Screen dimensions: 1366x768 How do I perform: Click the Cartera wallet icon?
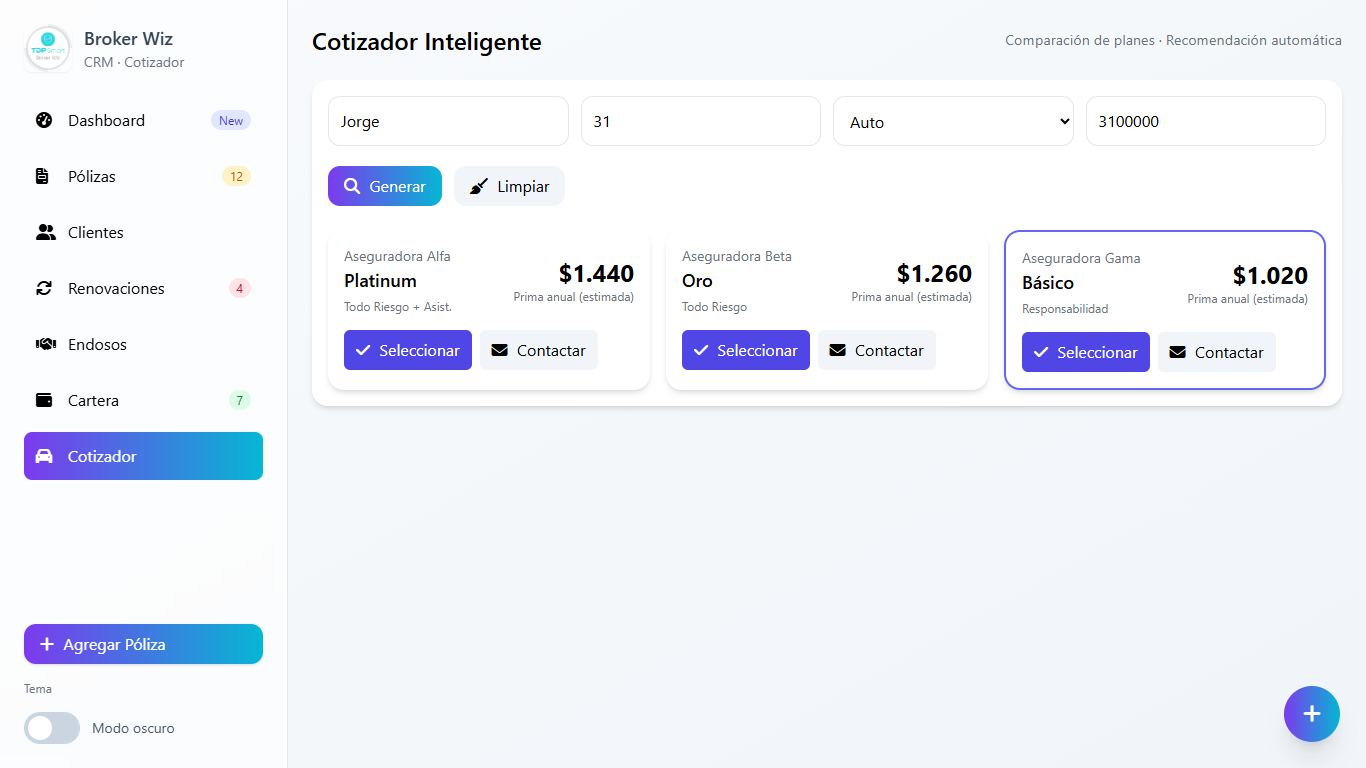coord(44,401)
